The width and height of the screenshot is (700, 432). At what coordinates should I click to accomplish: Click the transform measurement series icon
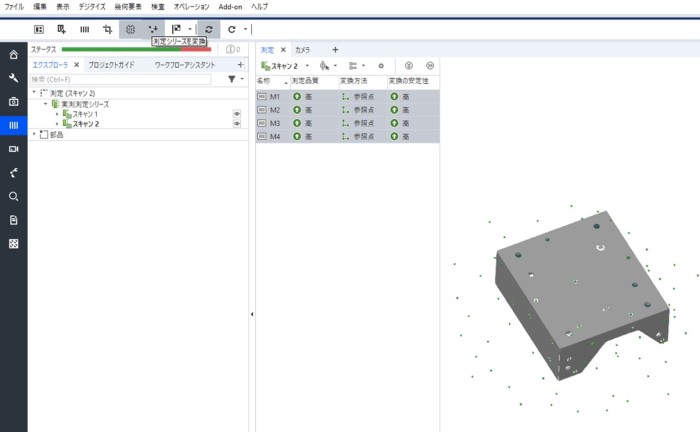[154, 29]
